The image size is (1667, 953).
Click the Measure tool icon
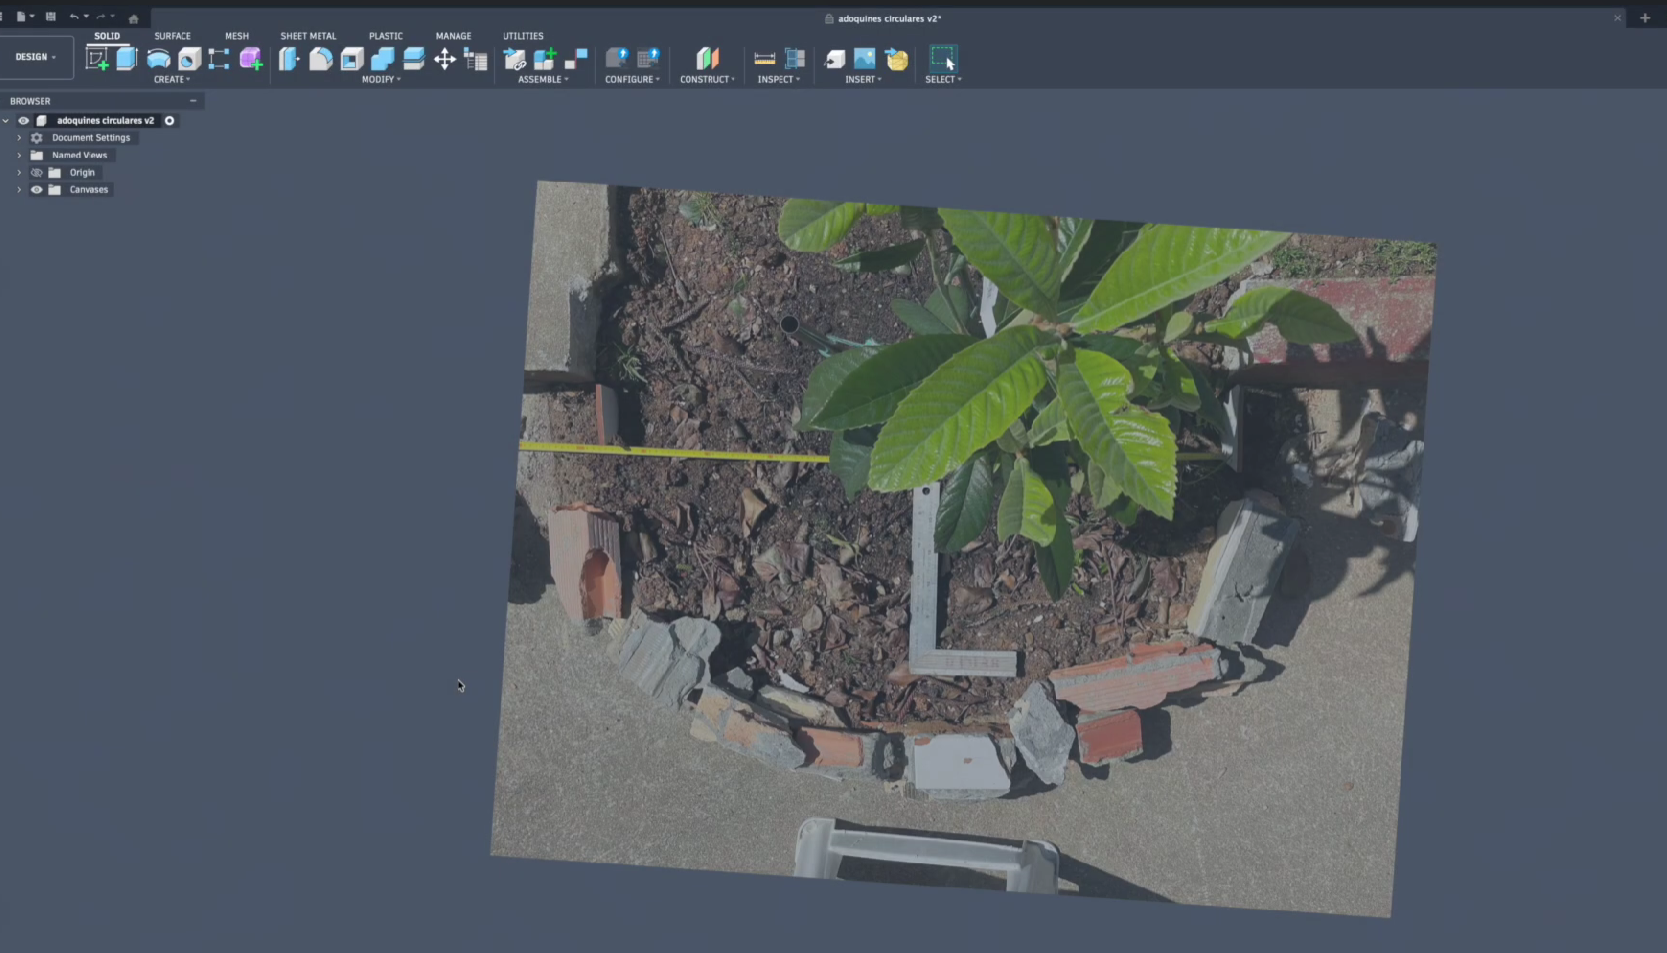[x=764, y=59]
